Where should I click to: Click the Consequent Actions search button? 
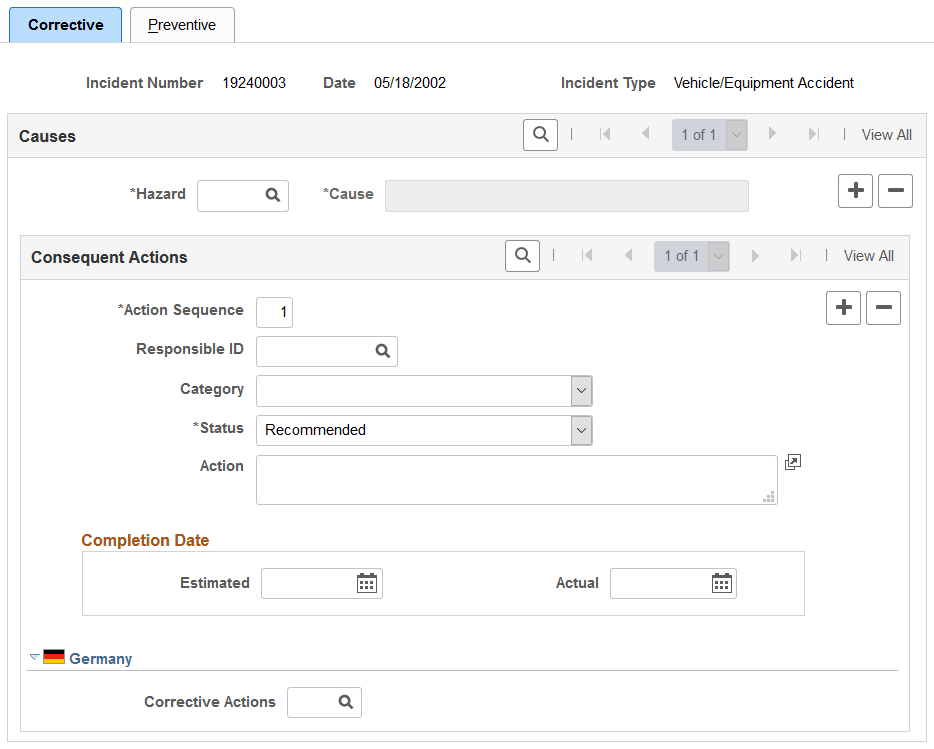[522, 256]
